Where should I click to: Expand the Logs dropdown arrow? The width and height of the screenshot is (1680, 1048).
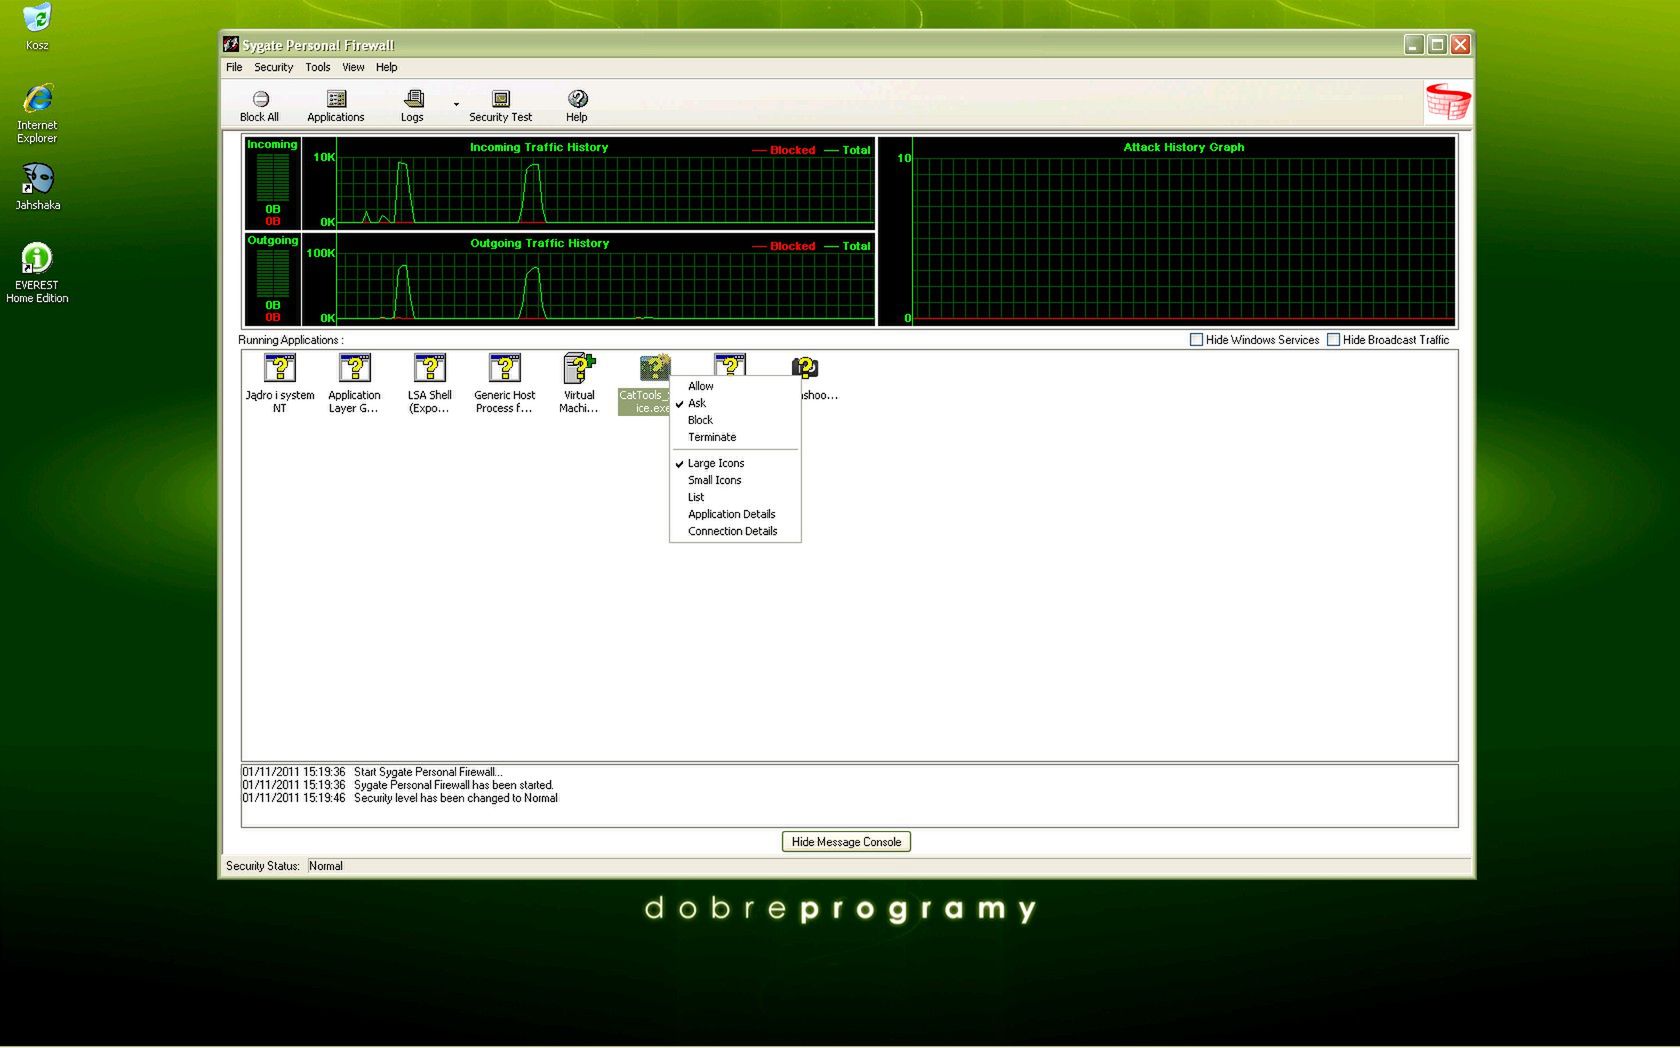pos(456,104)
